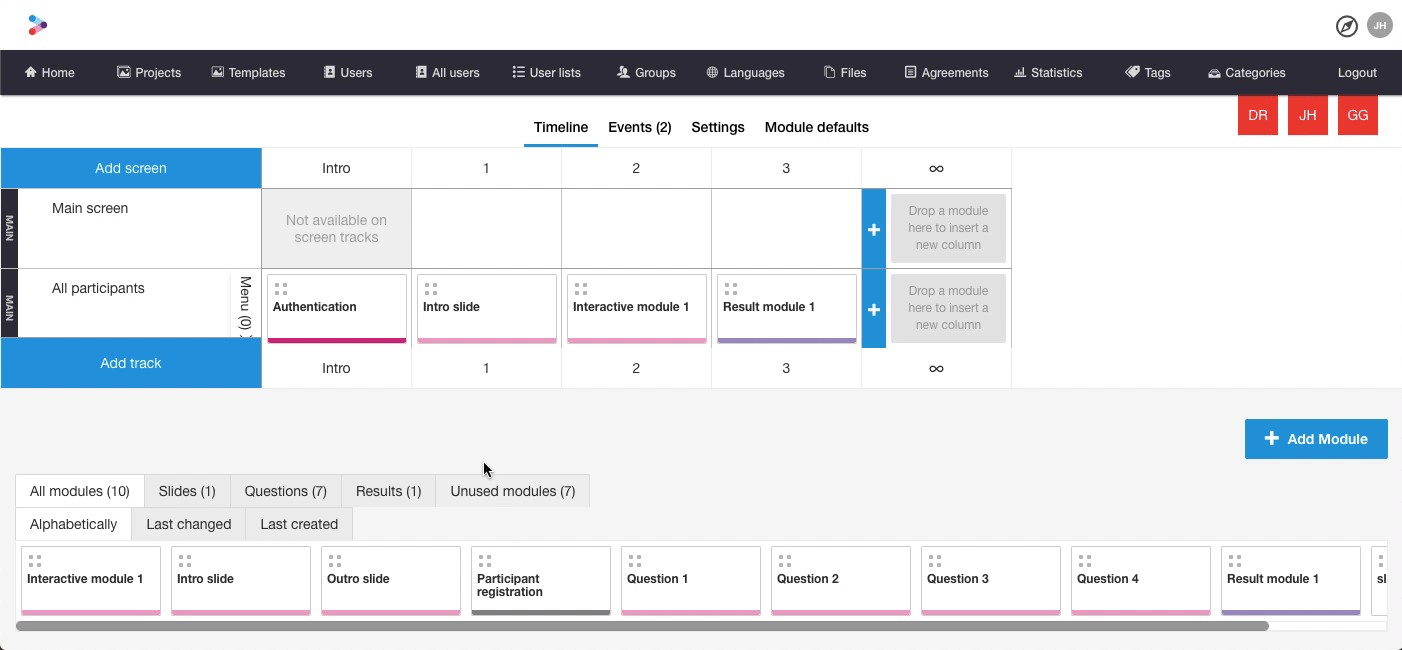The image size is (1402, 650).
Task: Click the Add Module button
Action: (x=1315, y=439)
